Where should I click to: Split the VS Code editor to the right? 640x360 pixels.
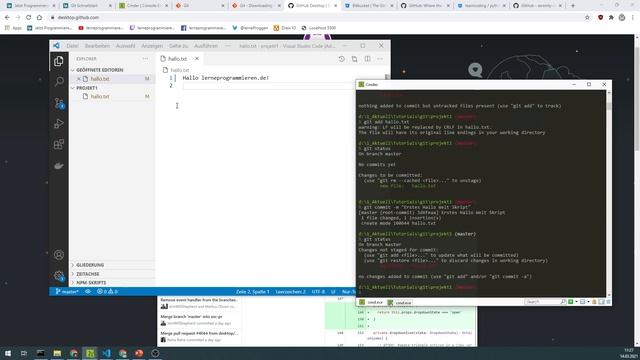tap(367, 59)
